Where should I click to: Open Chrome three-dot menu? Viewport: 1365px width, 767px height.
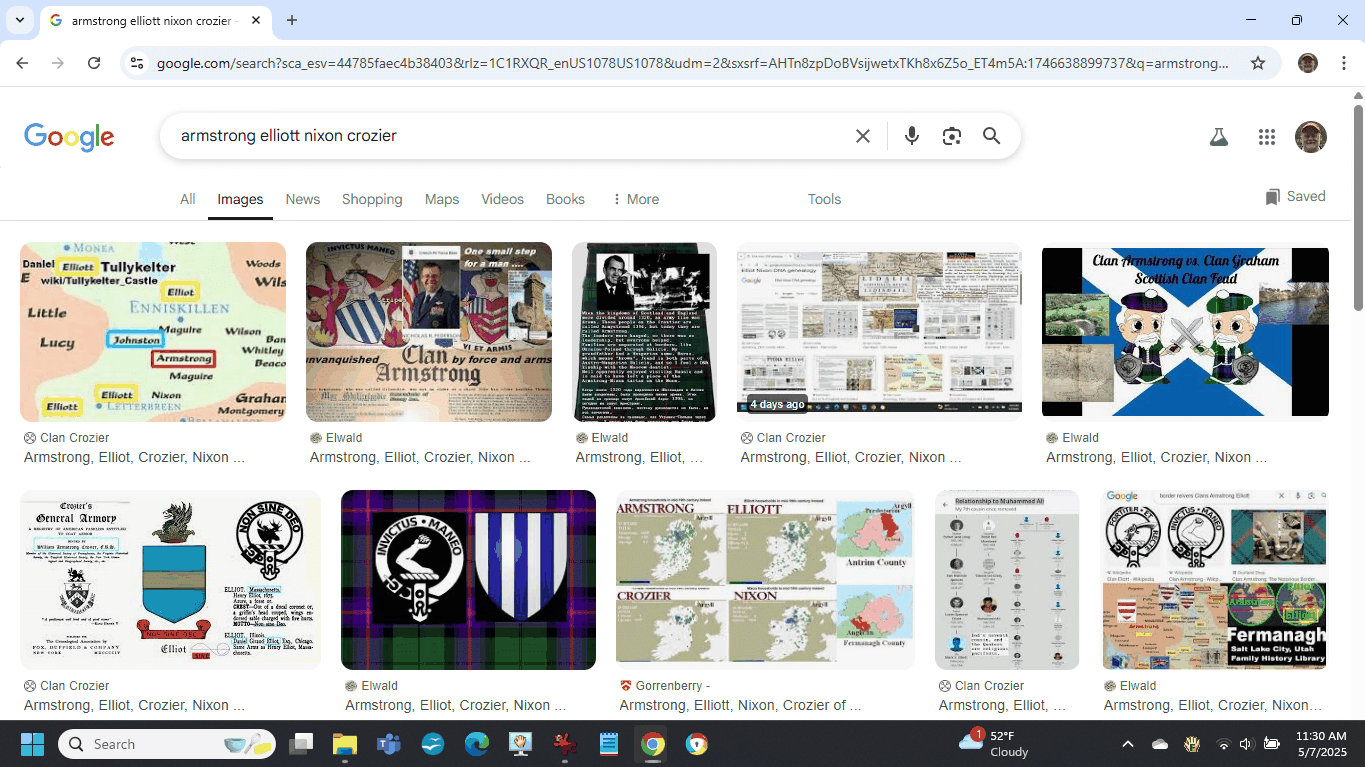[1342, 63]
